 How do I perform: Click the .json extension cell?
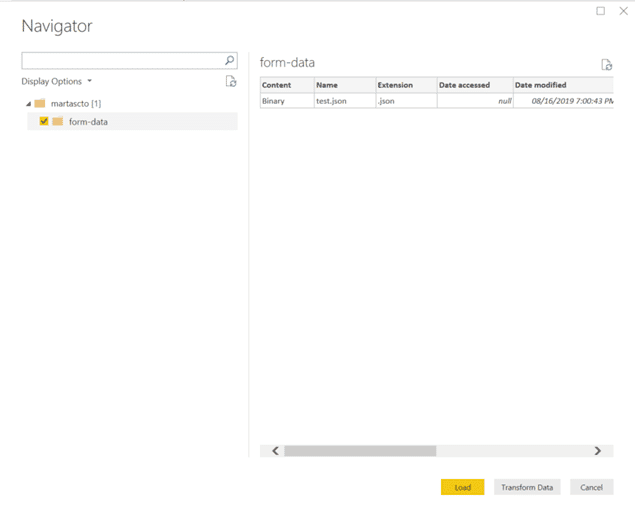pos(406,101)
